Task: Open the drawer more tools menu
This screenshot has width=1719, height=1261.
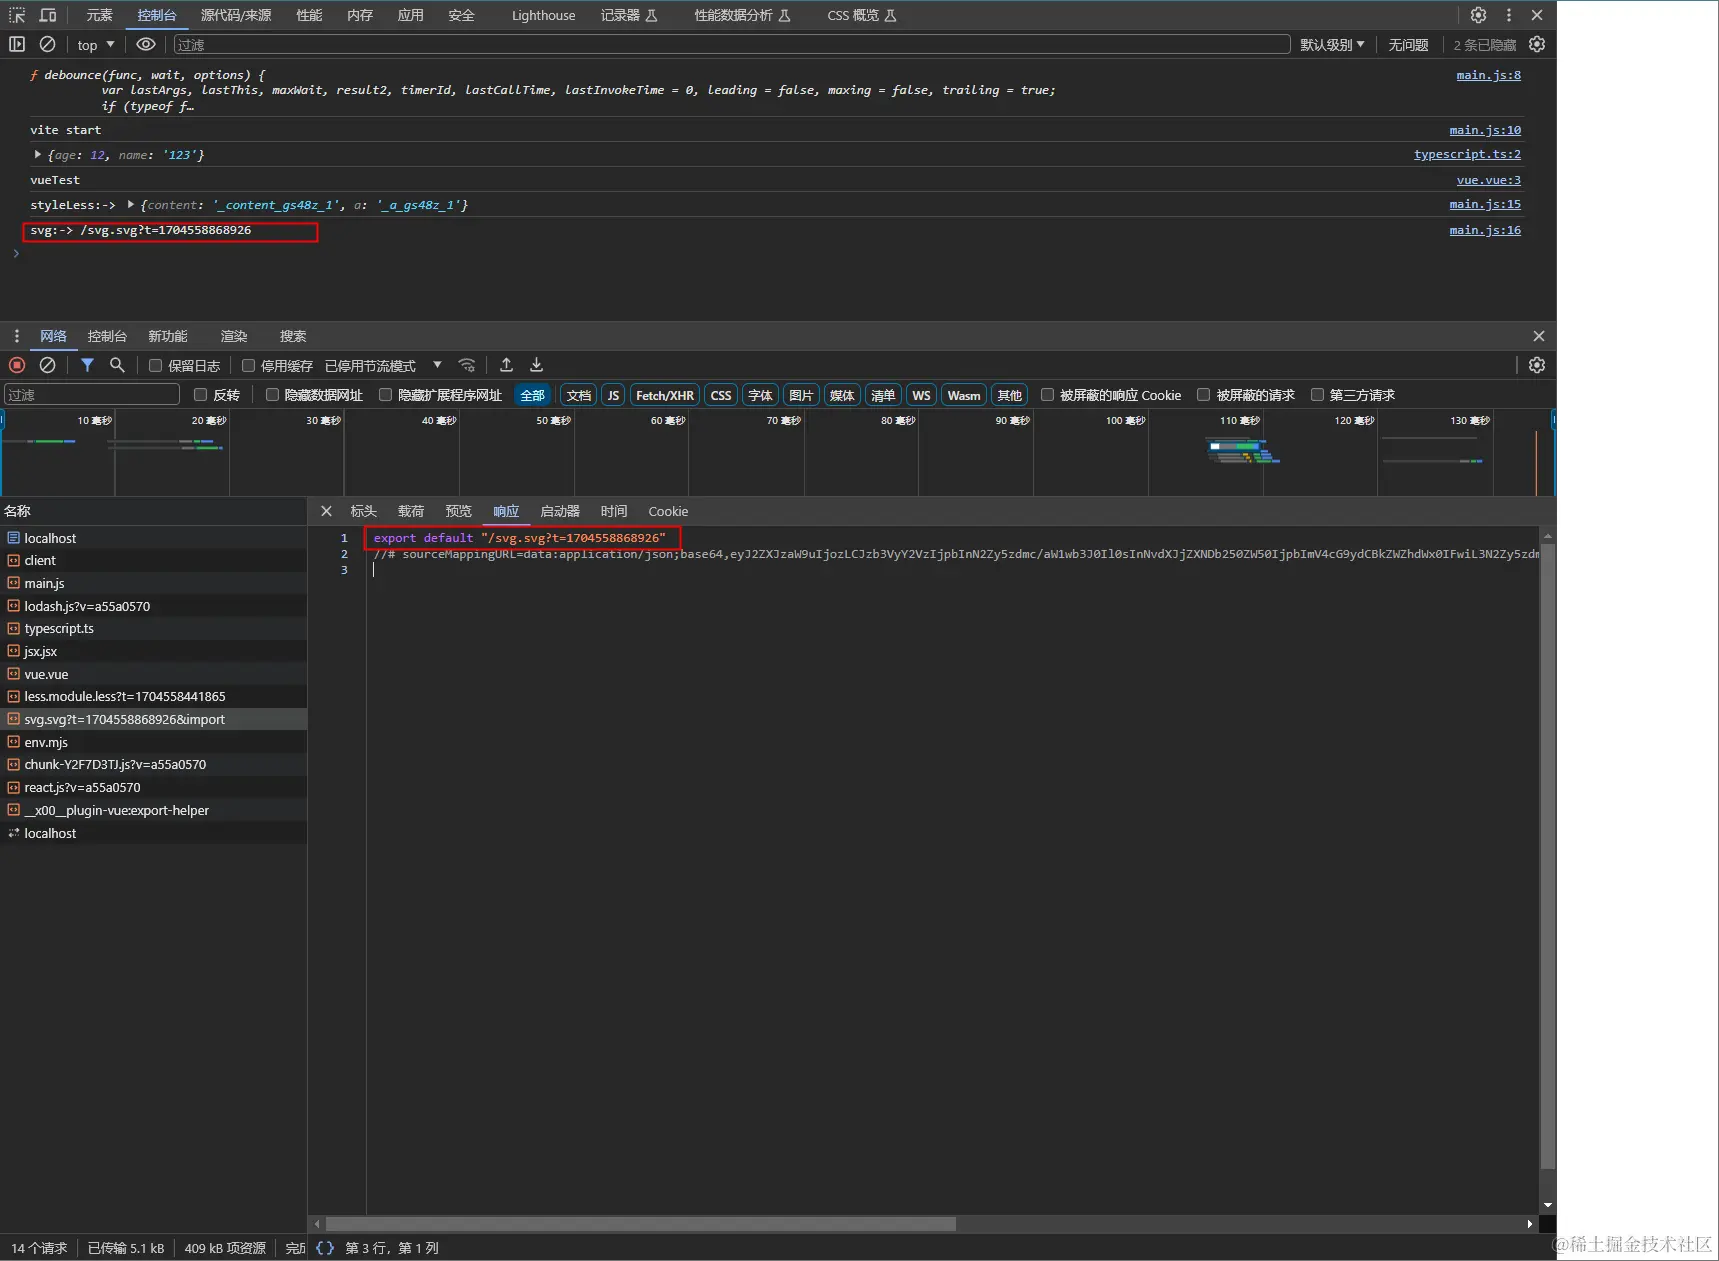Action: 16,336
